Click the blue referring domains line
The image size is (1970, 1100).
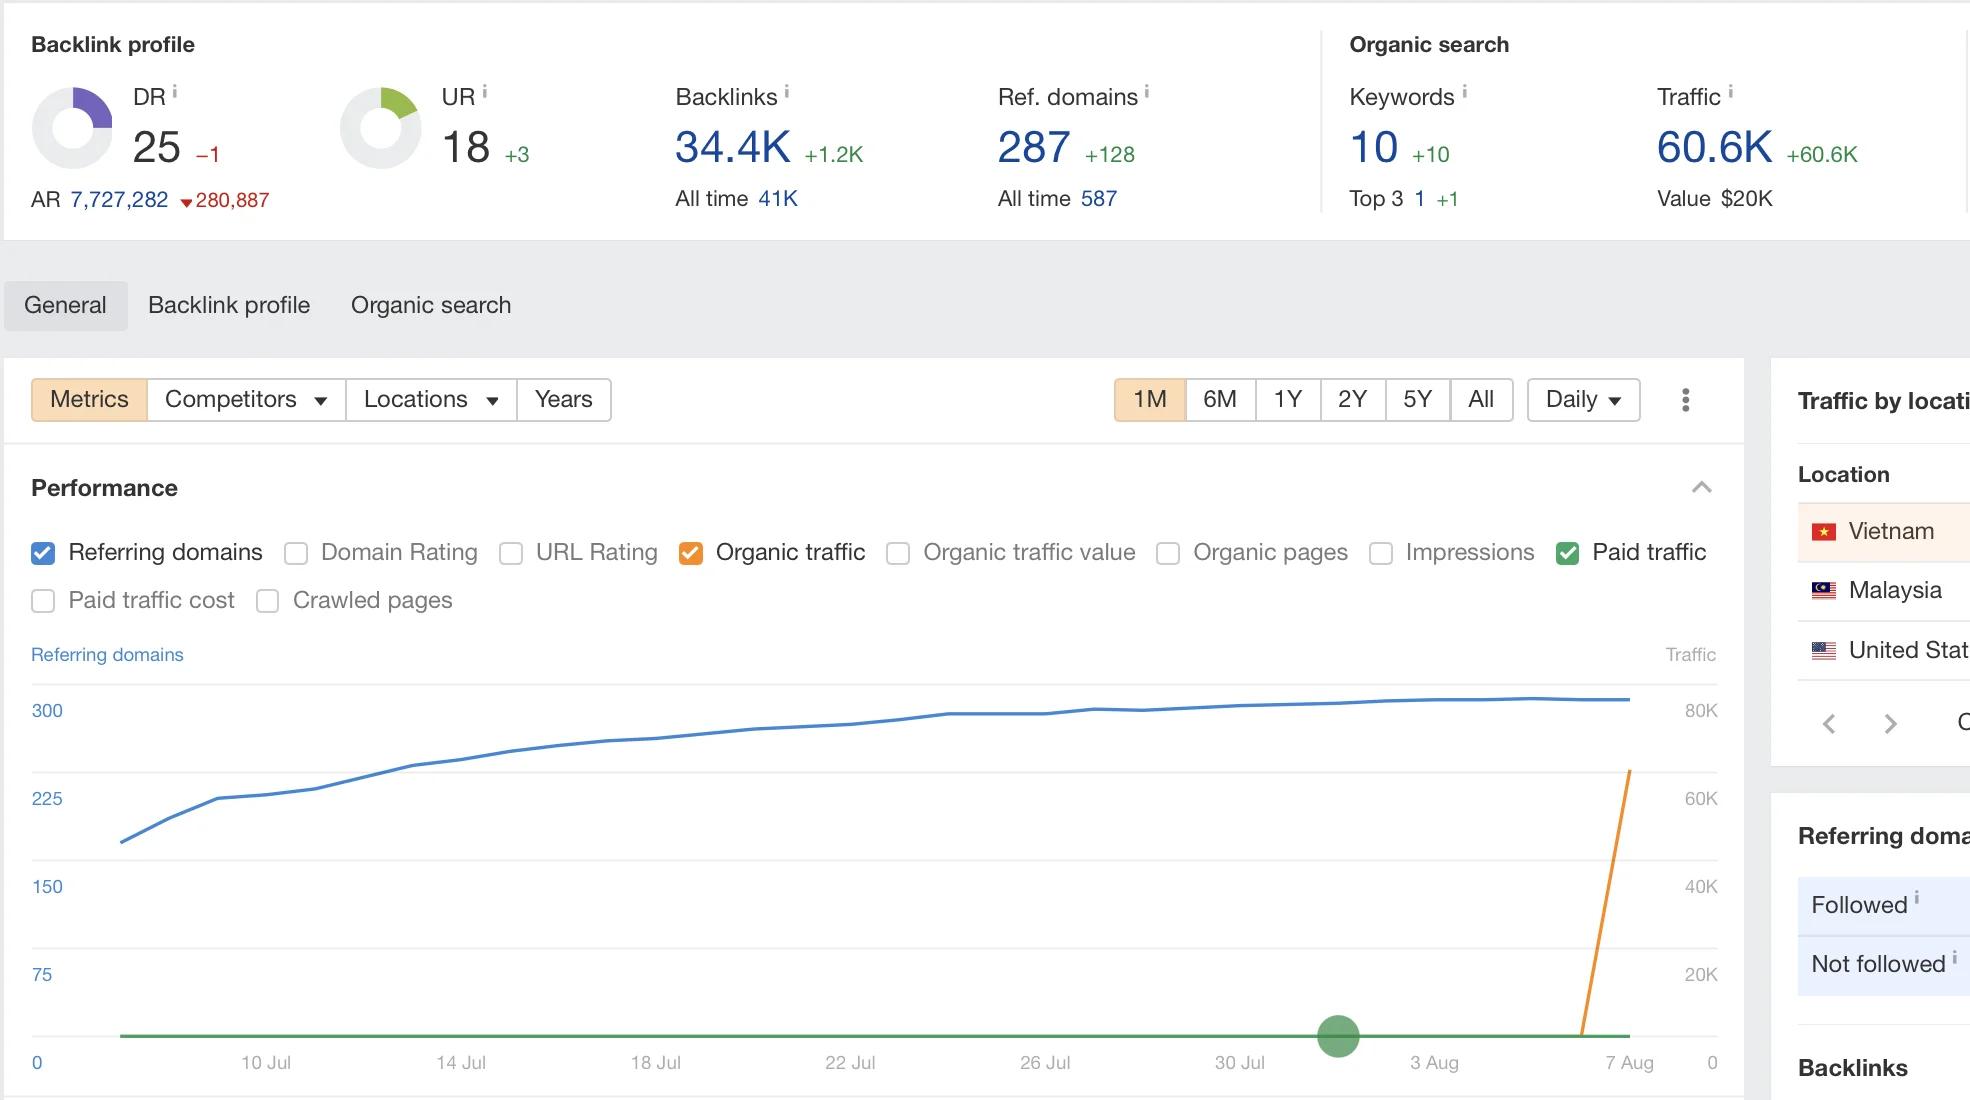point(850,723)
